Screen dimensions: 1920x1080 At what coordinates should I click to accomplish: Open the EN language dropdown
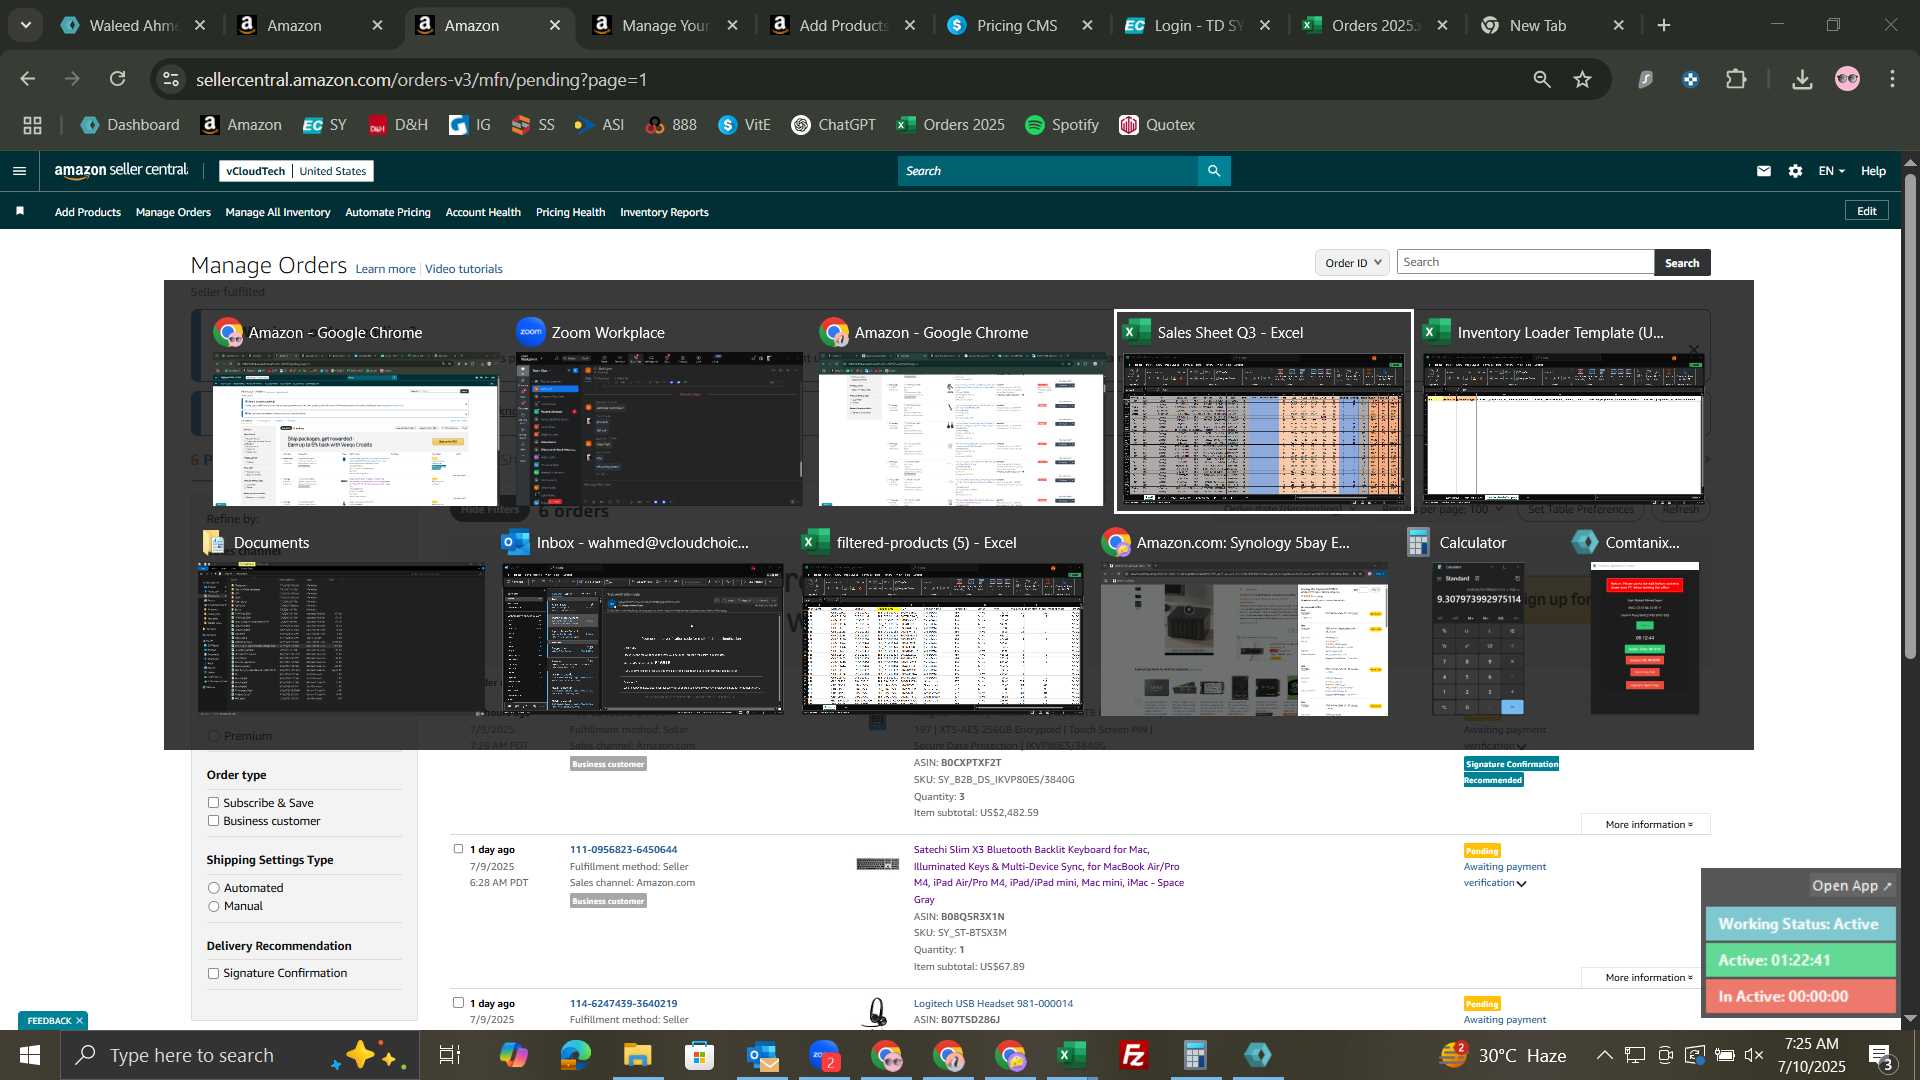pos(1831,171)
